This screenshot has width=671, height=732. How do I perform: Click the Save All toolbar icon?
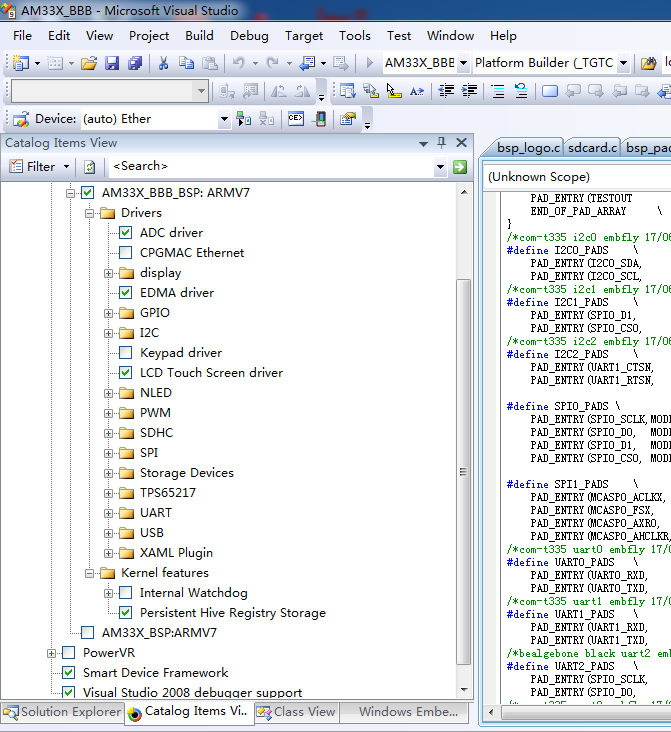(134, 63)
